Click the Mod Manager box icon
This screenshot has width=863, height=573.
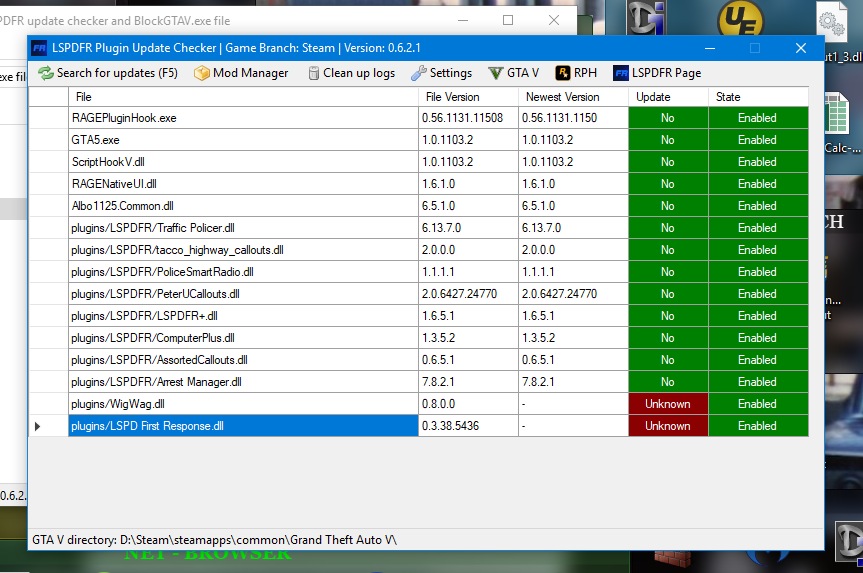(201, 73)
